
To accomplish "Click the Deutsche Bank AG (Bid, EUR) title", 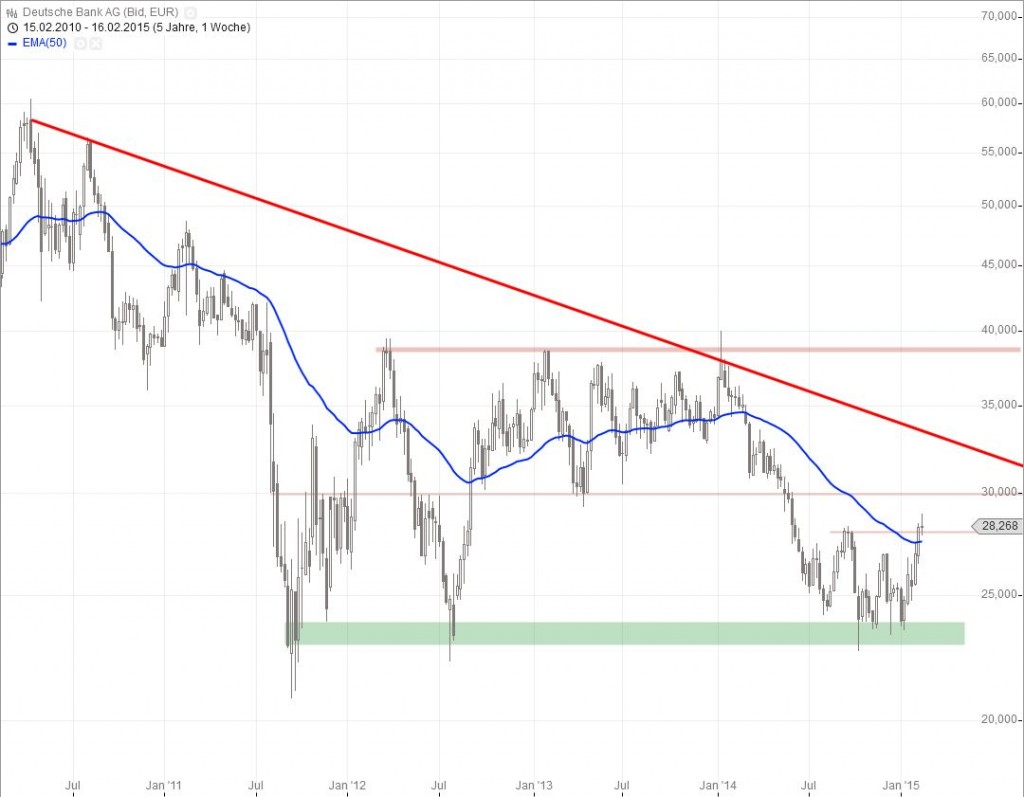I will (100, 11).
